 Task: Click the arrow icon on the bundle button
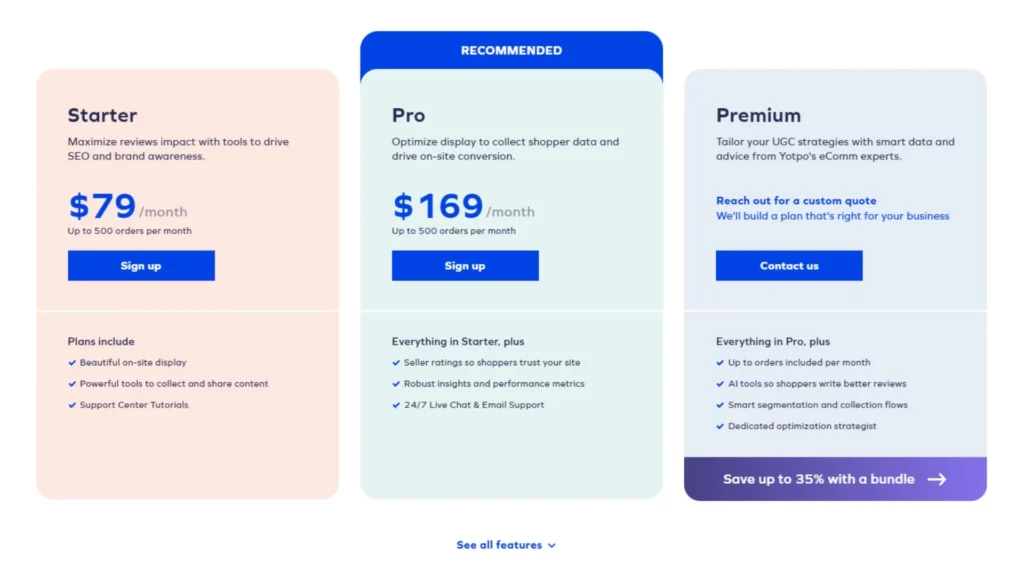coord(937,479)
